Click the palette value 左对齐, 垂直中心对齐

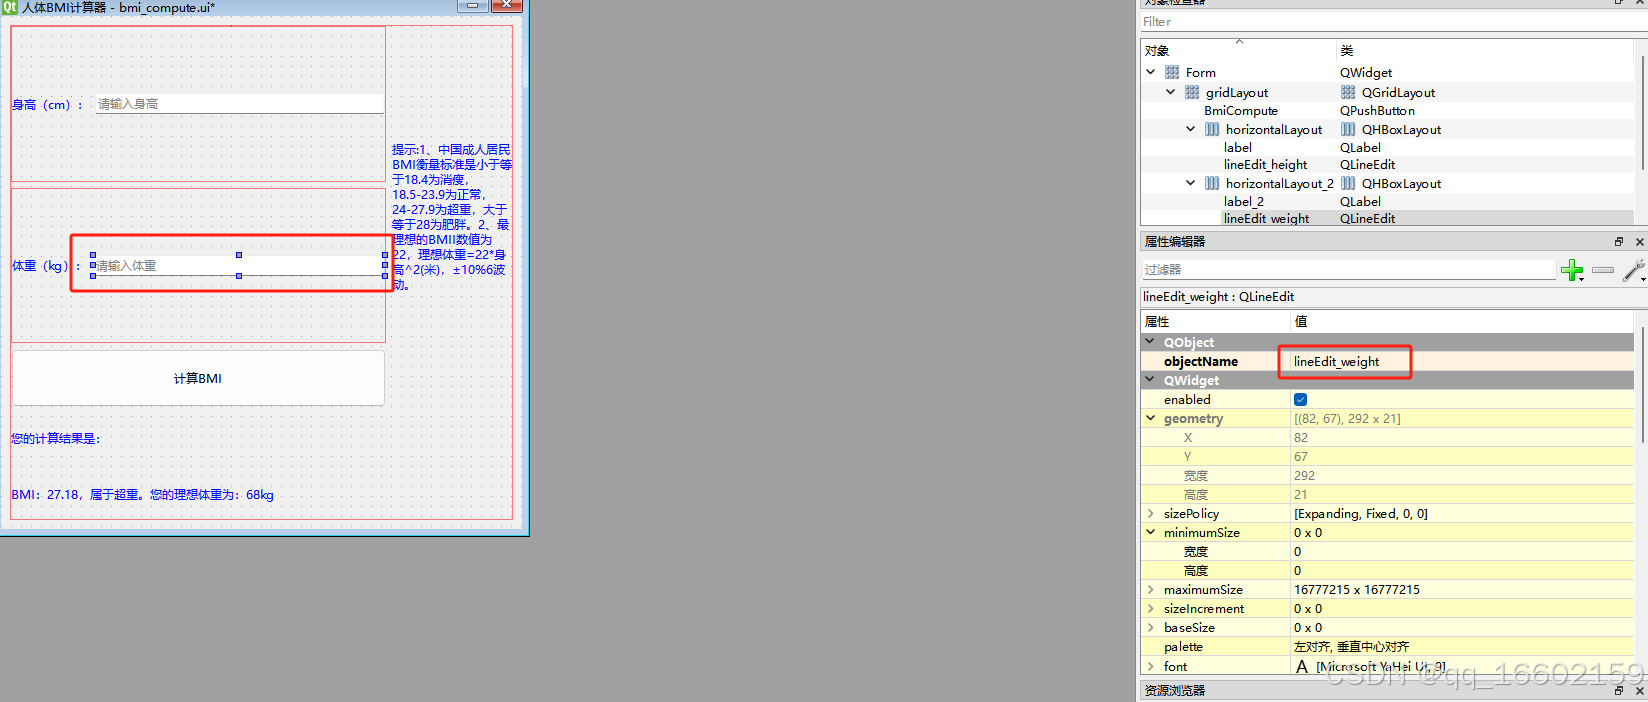pos(1351,647)
